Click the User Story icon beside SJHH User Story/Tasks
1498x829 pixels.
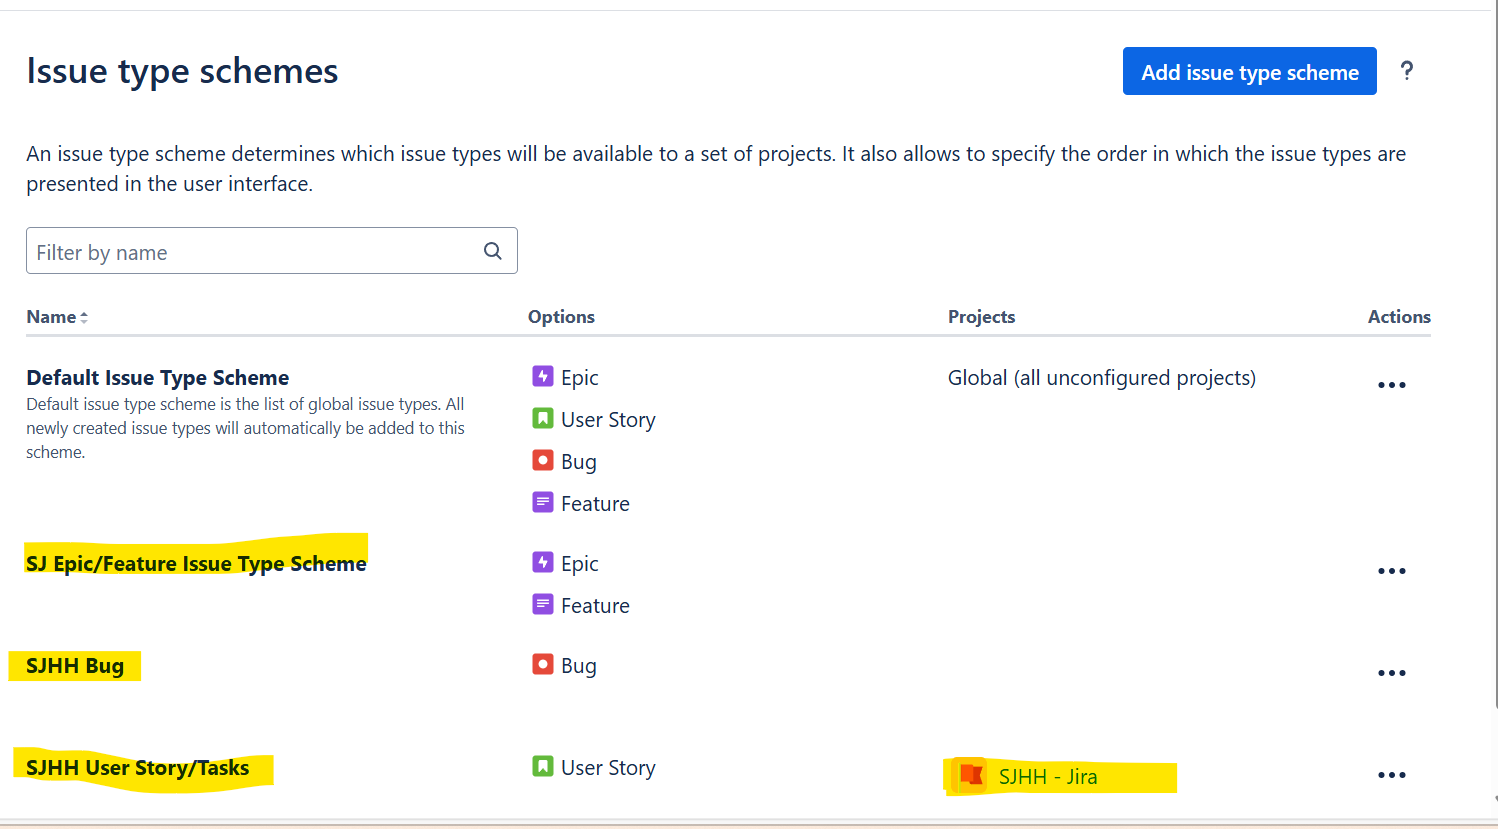[x=542, y=767]
